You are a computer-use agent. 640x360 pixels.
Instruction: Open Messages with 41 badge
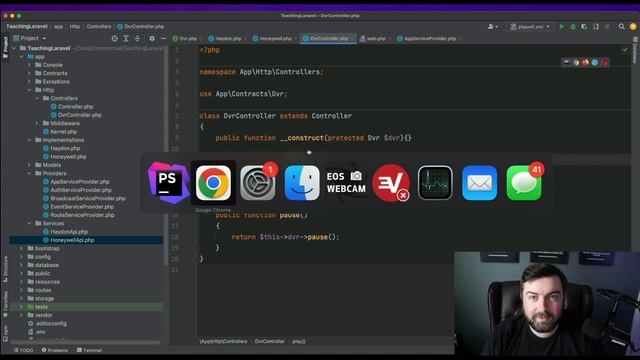click(x=524, y=183)
